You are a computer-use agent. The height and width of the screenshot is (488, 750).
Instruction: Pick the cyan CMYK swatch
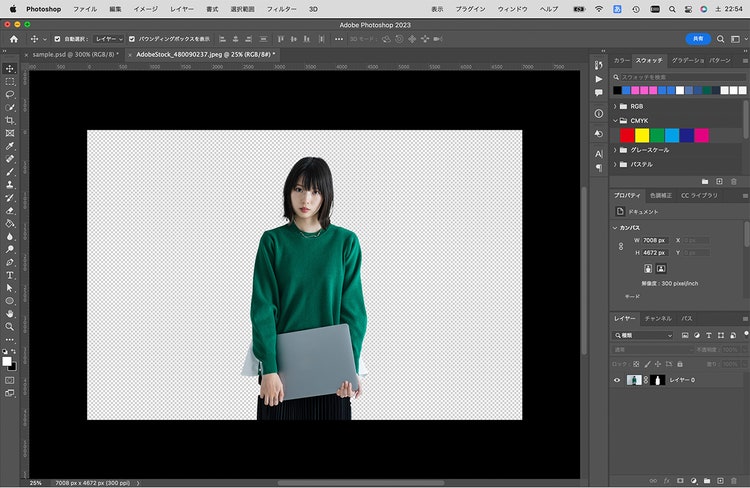click(x=672, y=135)
